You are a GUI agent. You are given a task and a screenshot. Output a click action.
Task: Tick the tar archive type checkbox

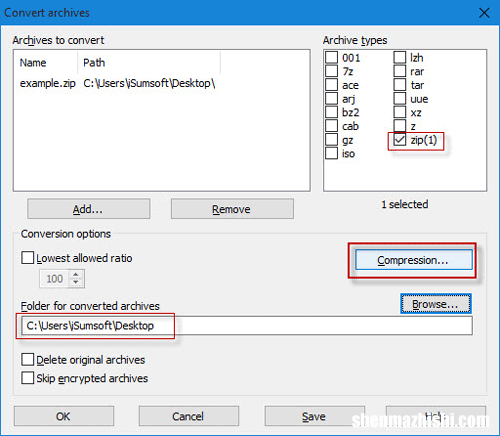click(x=399, y=85)
